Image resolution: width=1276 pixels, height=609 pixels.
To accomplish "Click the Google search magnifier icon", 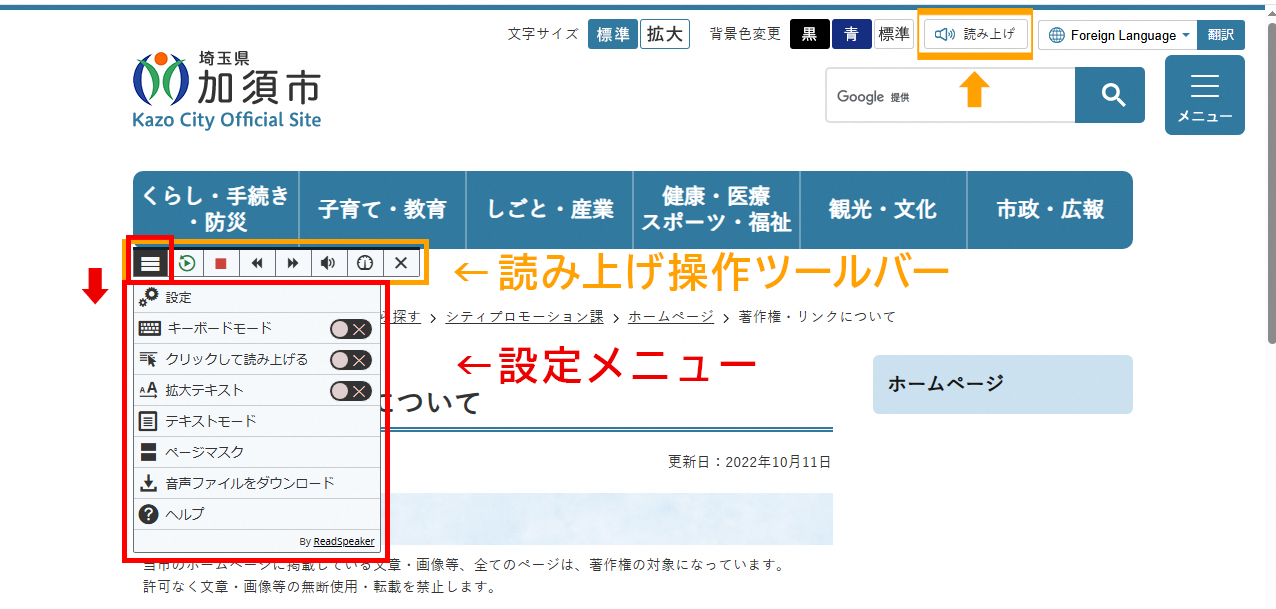I will pyautogui.click(x=1109, y=94).
